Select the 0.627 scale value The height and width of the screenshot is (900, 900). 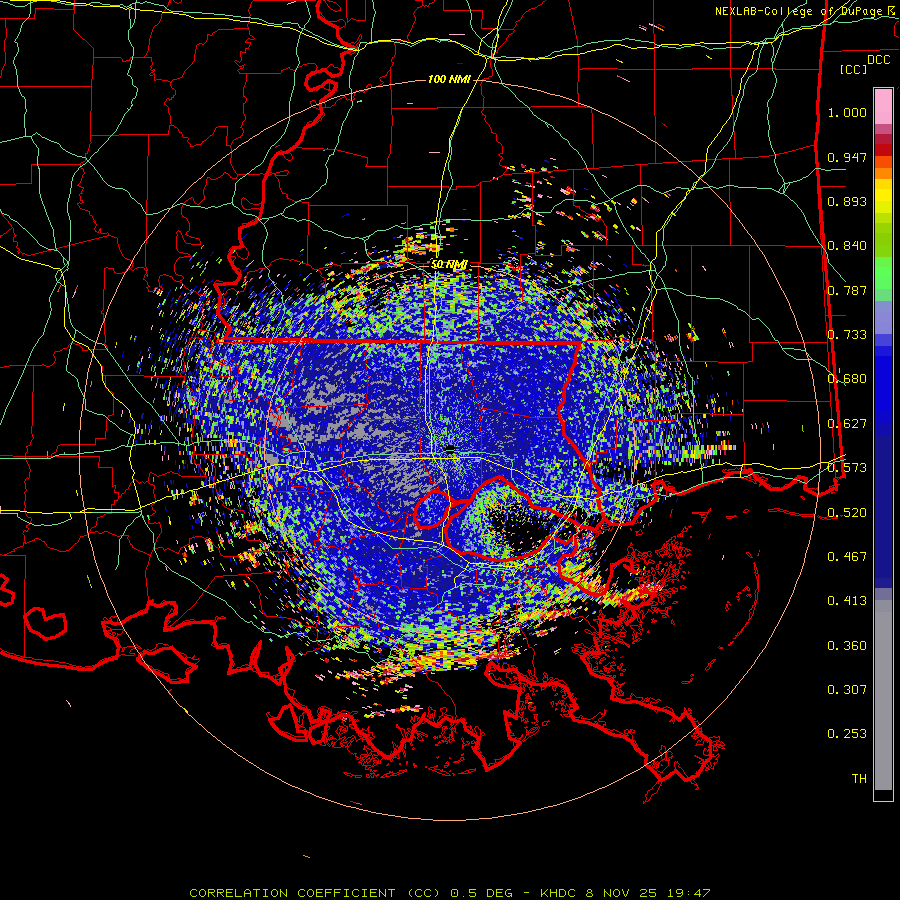[847, 424]
